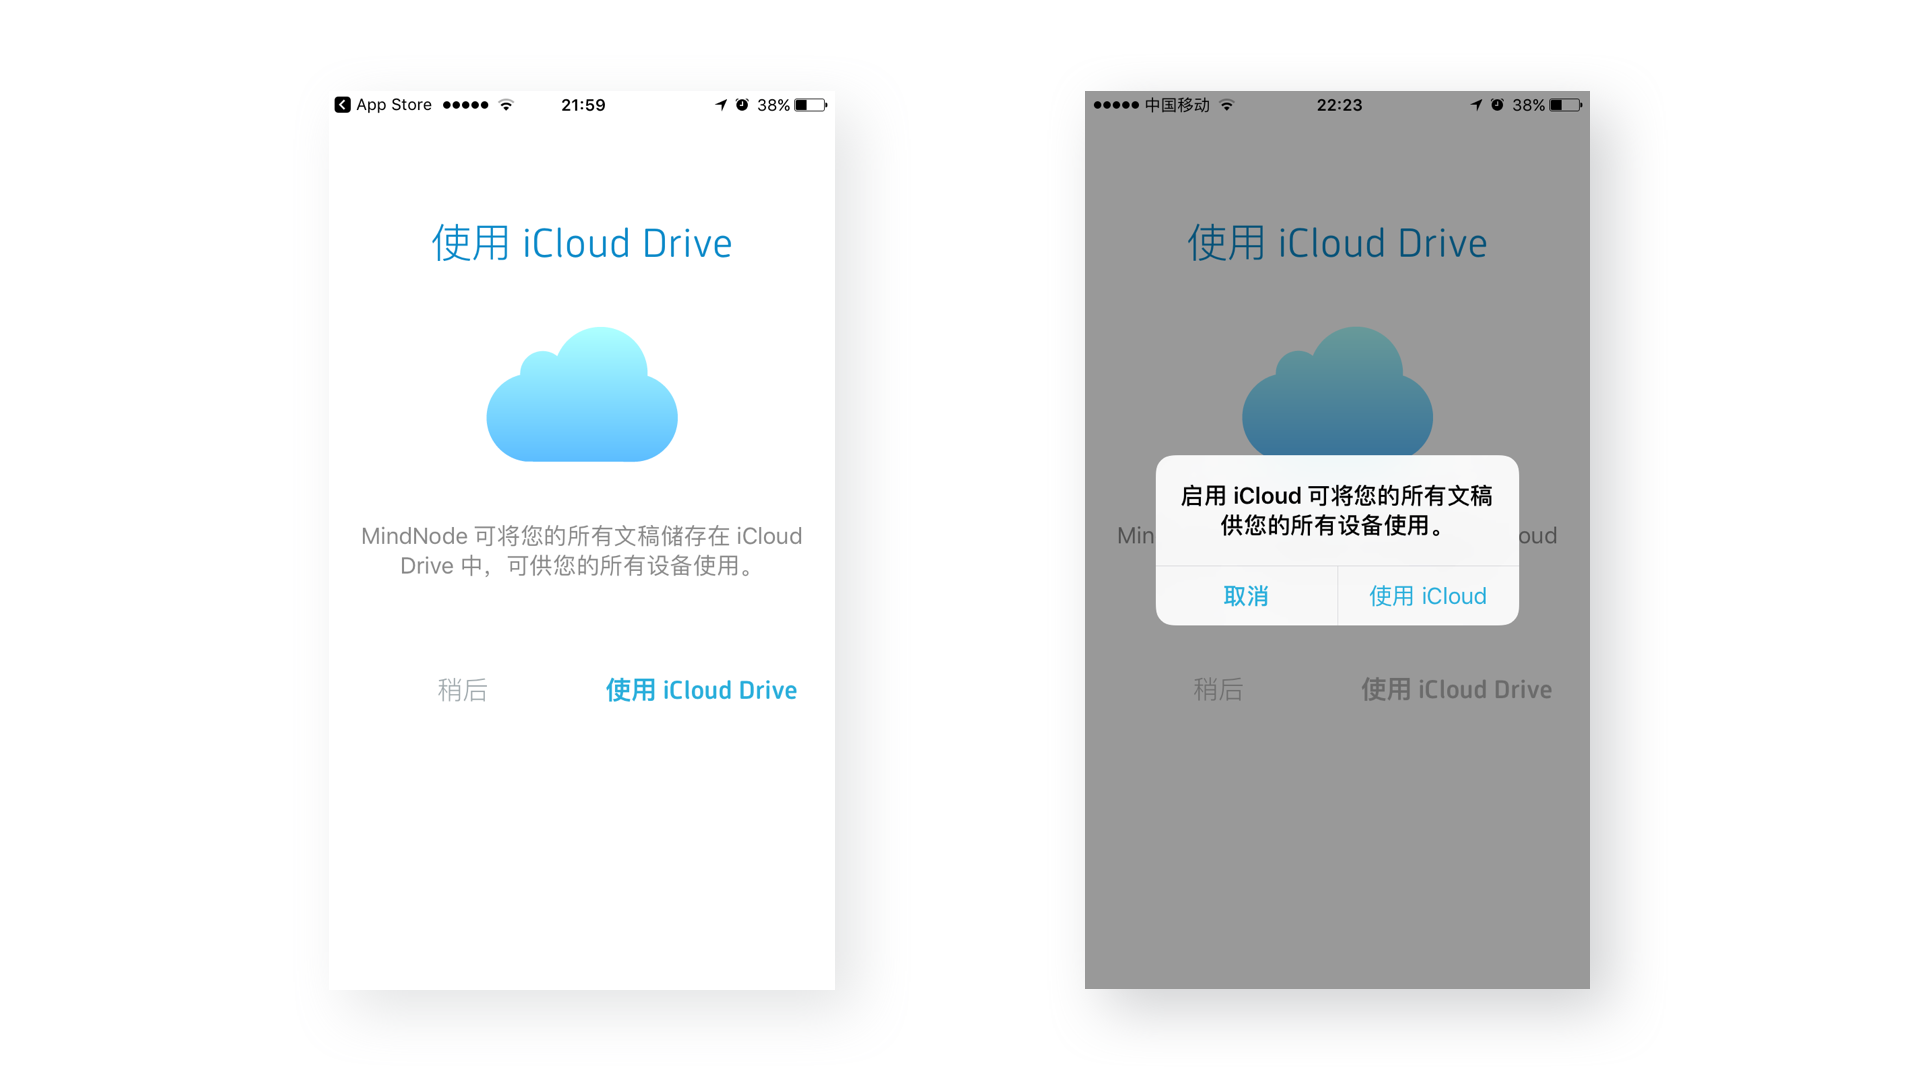Tap the blue 使用 iCloud Drive button on the left screen

click(x=701, y=690)
